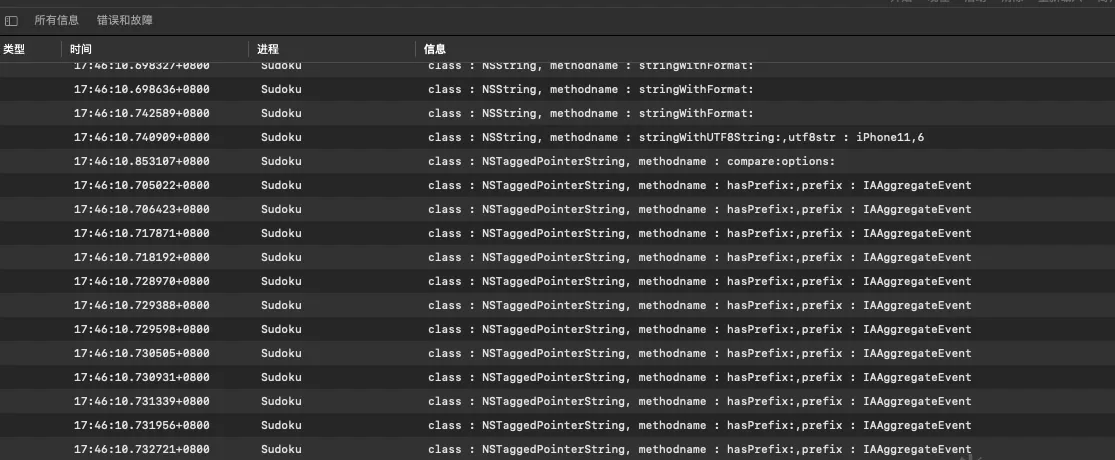The image size is (1115, 460).
Task: Click timestamp 17:46:10.717871+0800
Action: (x=142, y=233)
